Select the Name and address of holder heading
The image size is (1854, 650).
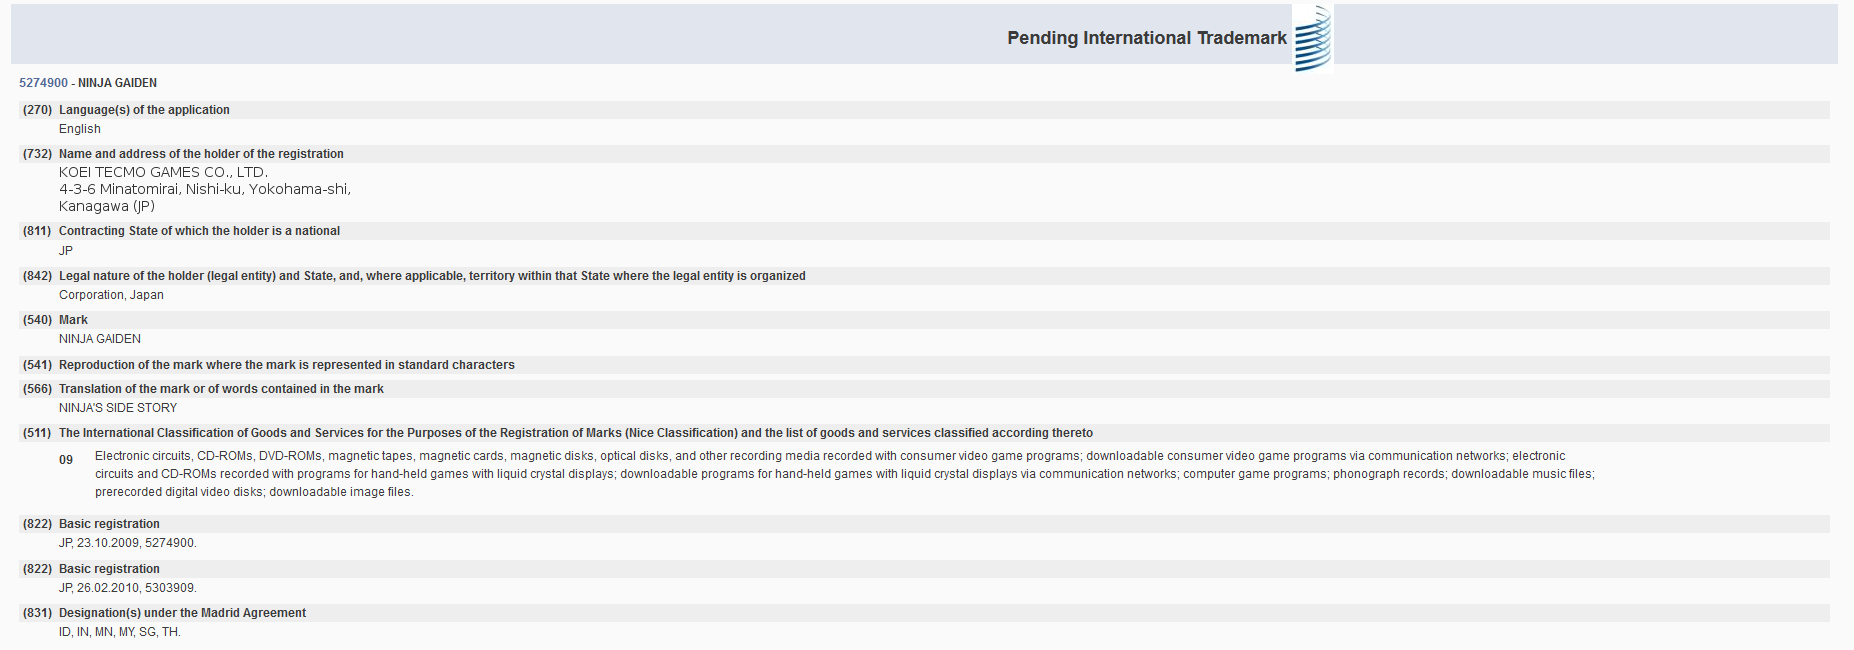pos(201,154)
